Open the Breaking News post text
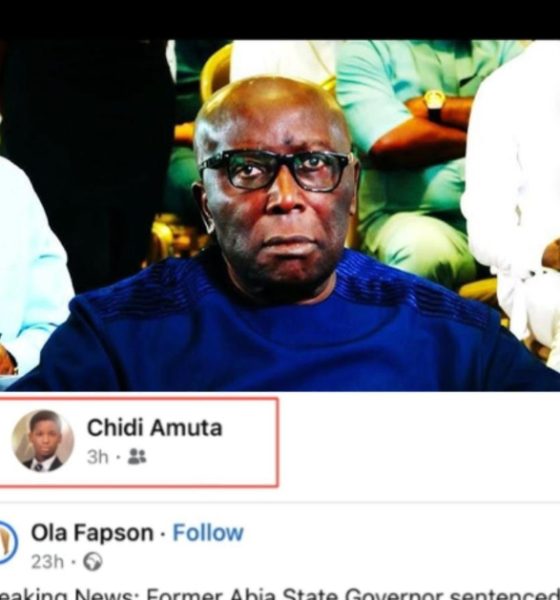 (280, 594)
